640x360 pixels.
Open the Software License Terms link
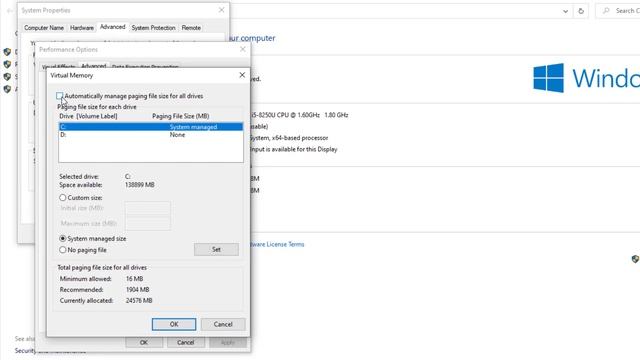278,244
